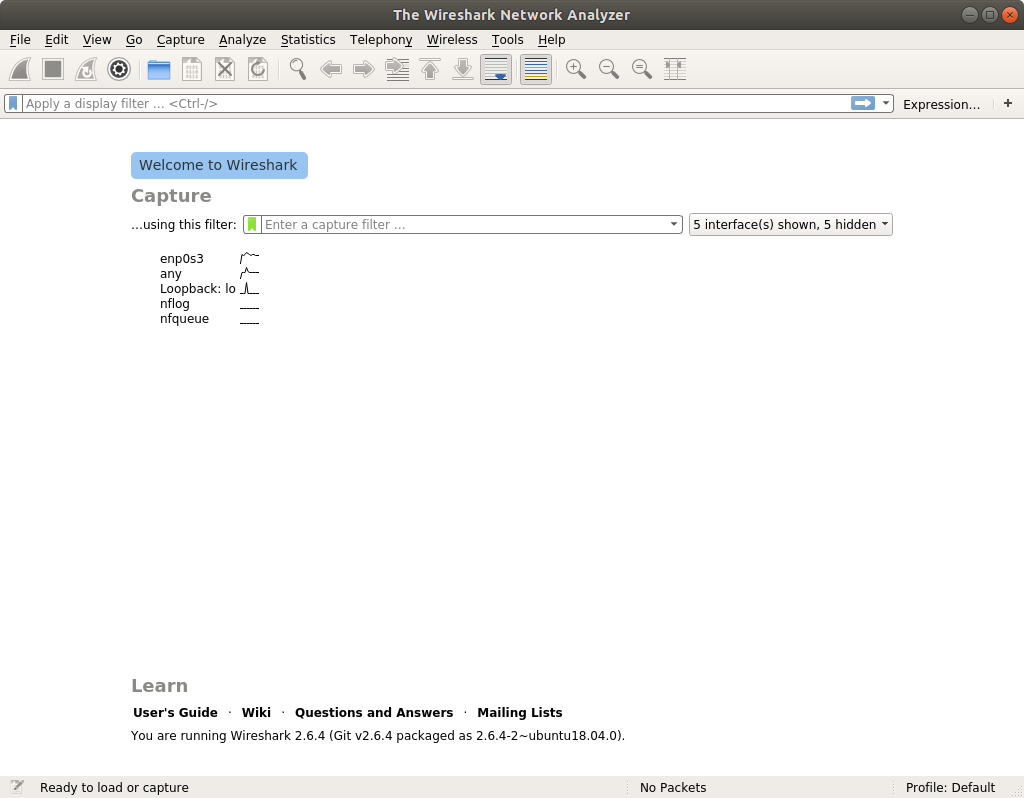This screenshot has width=1024, height=798.
Task: Expand capture filter history dropdown
Action: [673, 224]
